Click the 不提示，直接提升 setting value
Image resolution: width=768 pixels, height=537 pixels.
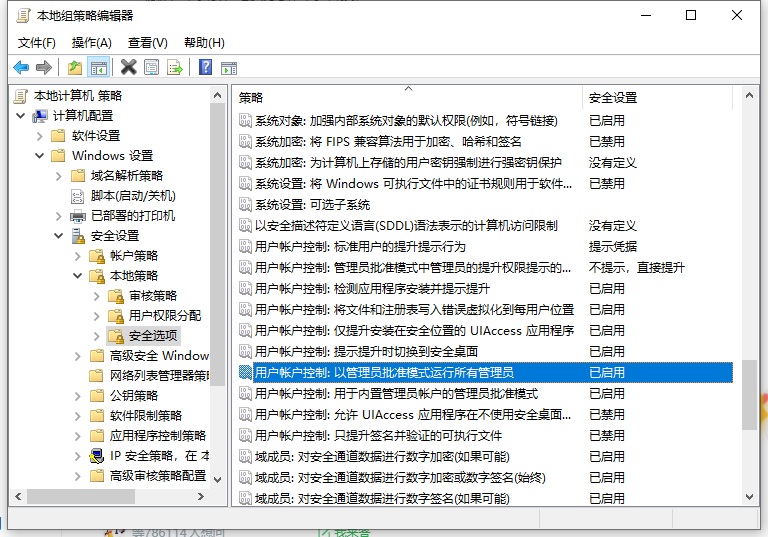(x=636, y=268)
